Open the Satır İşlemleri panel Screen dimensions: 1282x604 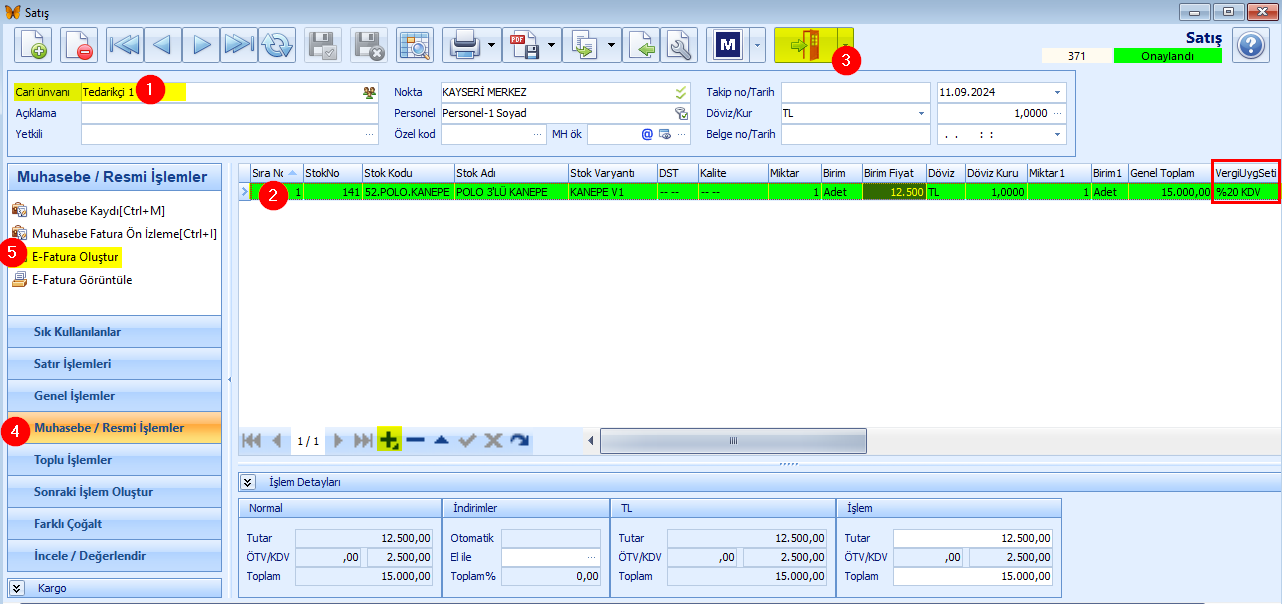114,364
